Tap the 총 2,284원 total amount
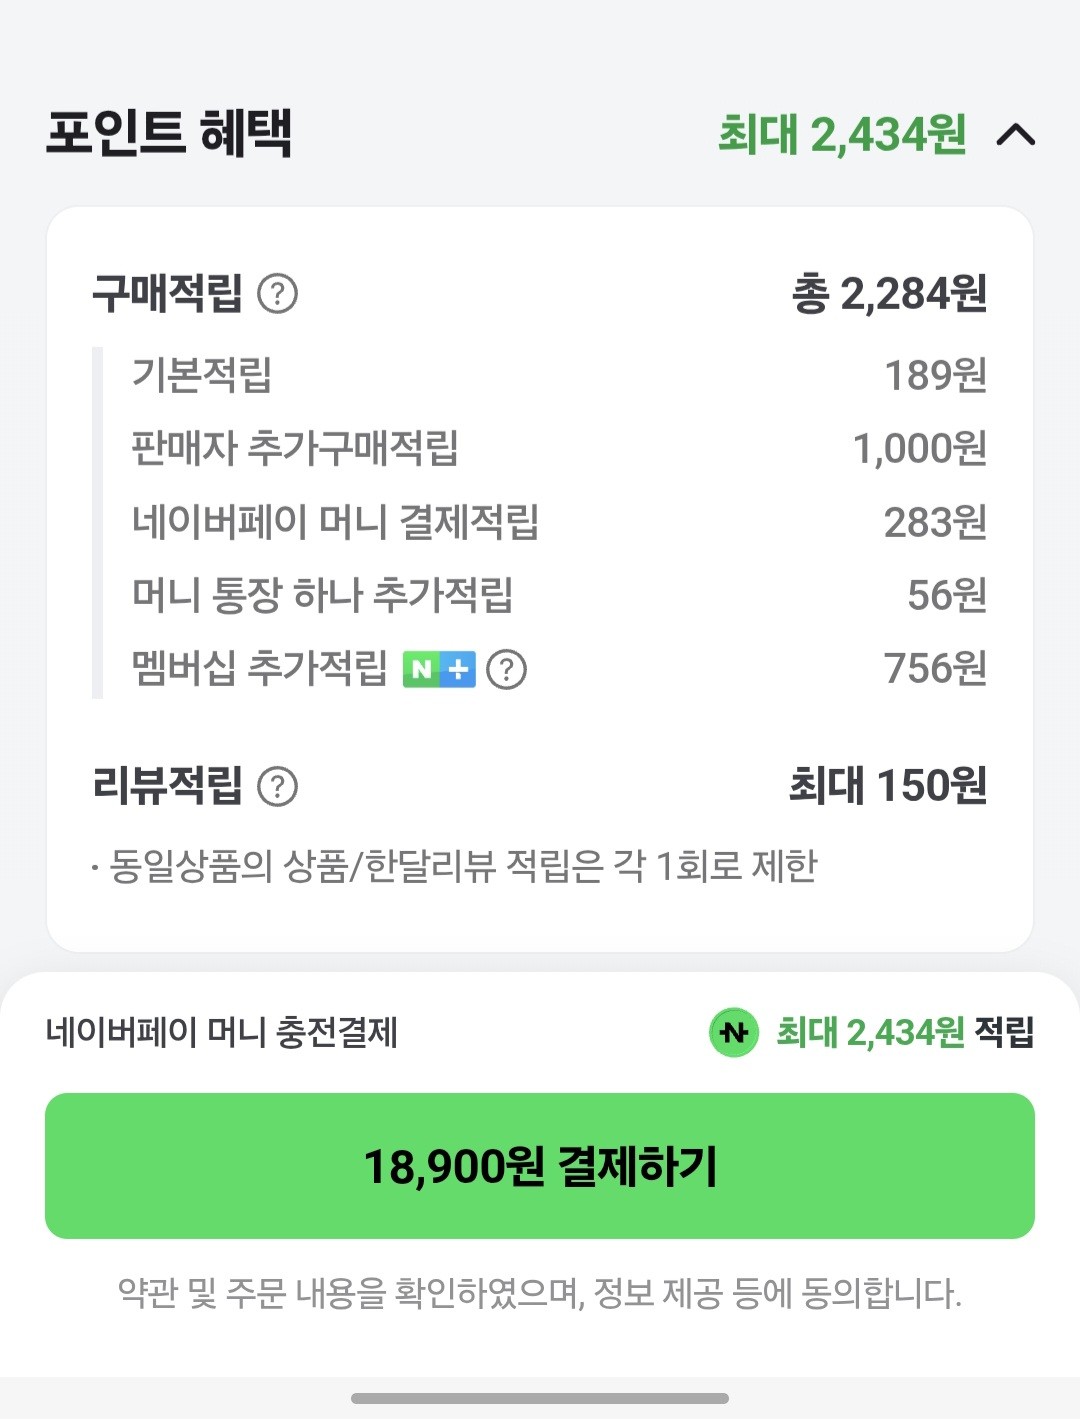Image resolution: width=1080 pixels, height=1419 pixels. point(889,294)
